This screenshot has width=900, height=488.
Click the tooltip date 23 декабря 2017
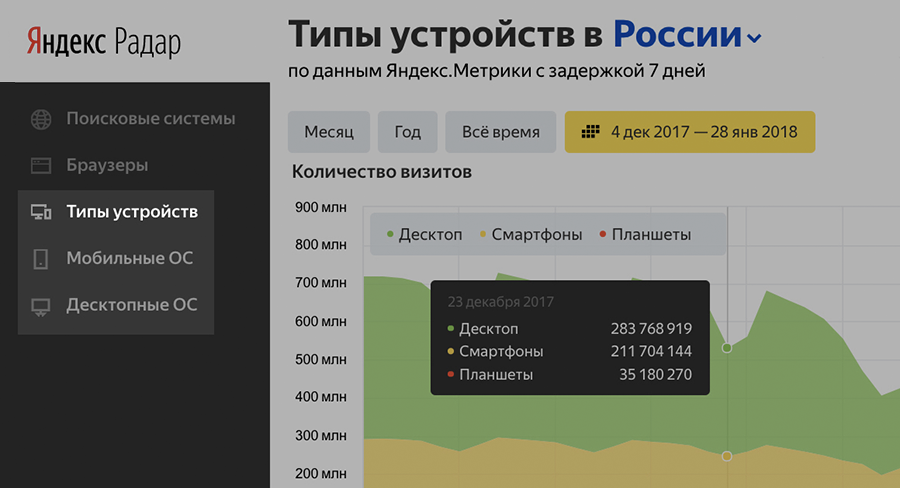click(501, 302)
